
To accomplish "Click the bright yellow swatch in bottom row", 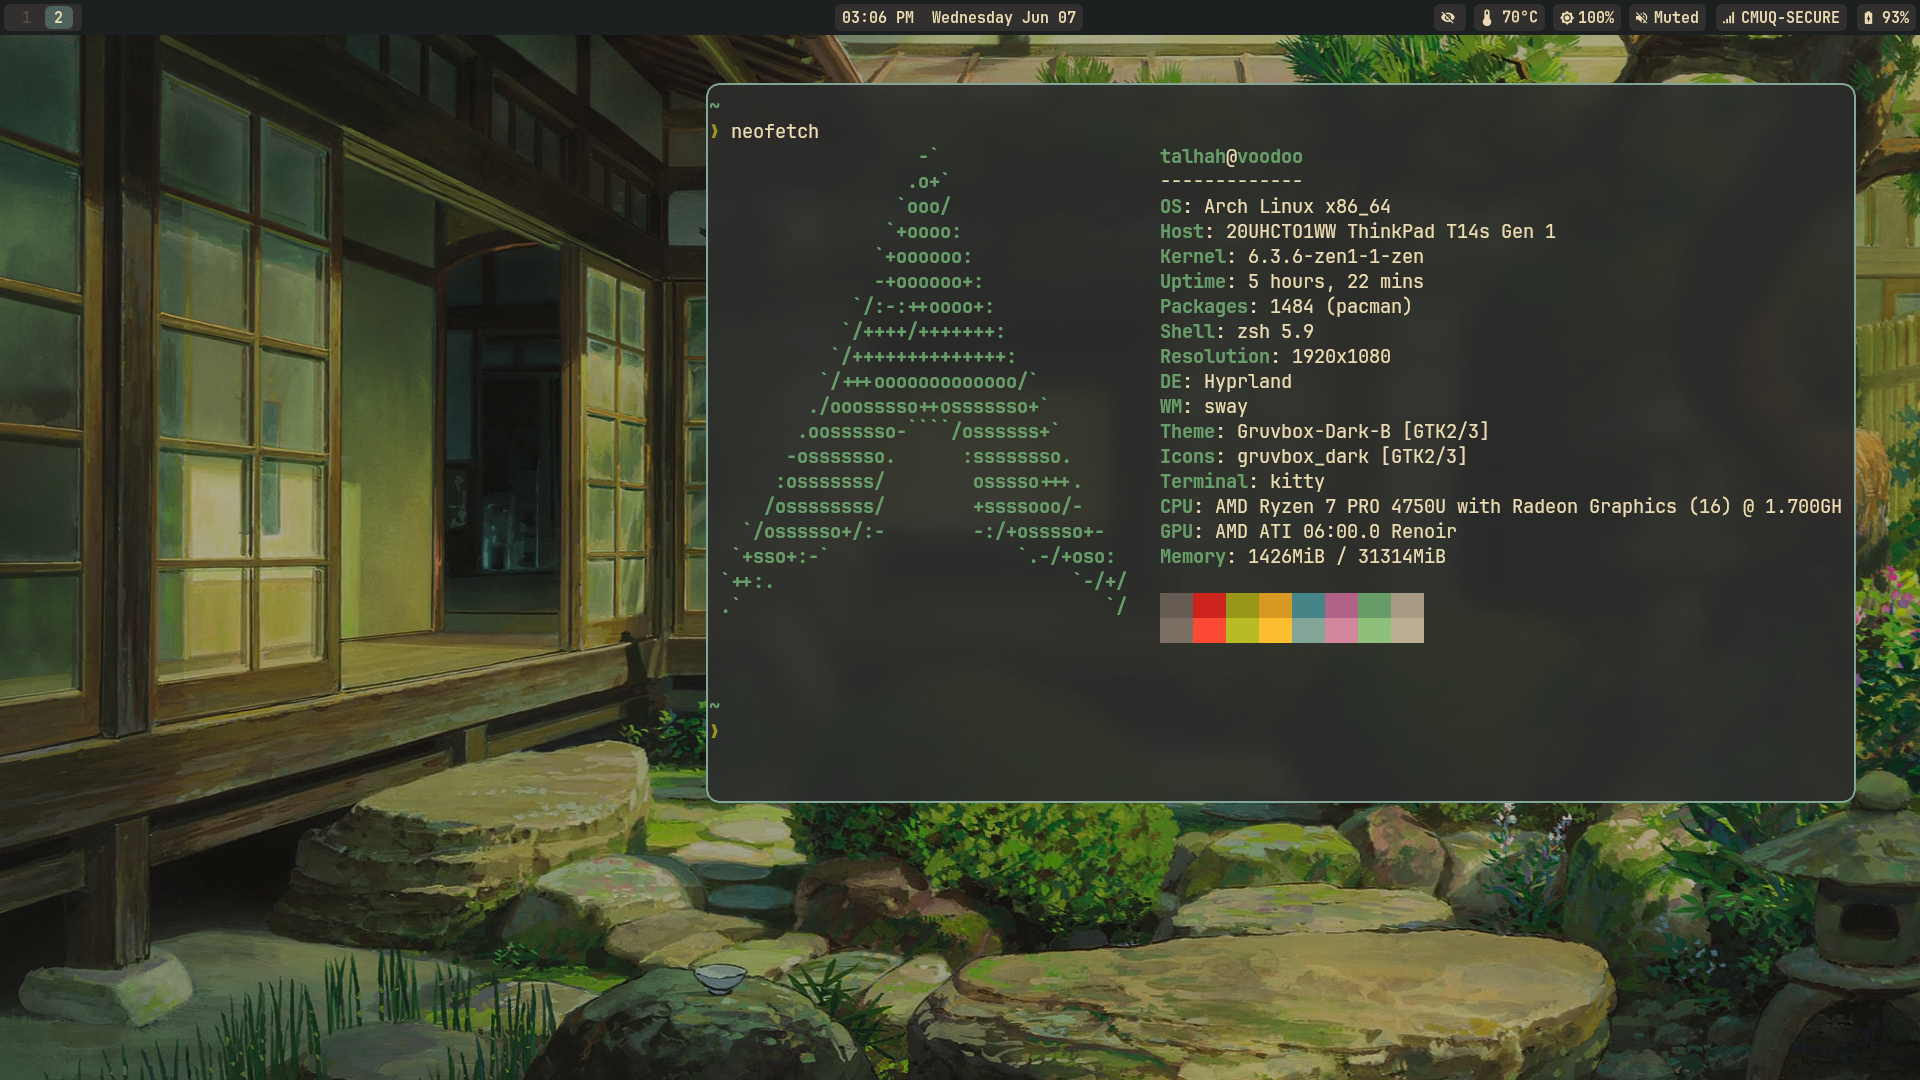I will coord(1275,630).
